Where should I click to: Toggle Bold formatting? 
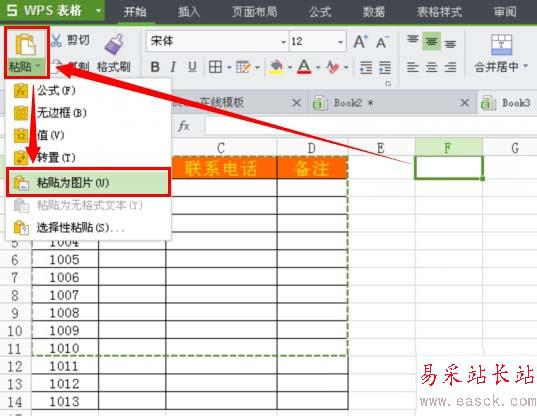(155, 67)
